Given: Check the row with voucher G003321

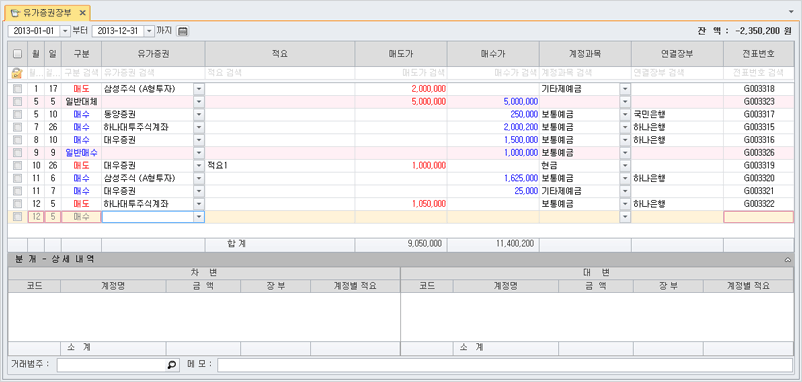Looking at the screenshot, I should pyautogui.click(x=17, y=191).
